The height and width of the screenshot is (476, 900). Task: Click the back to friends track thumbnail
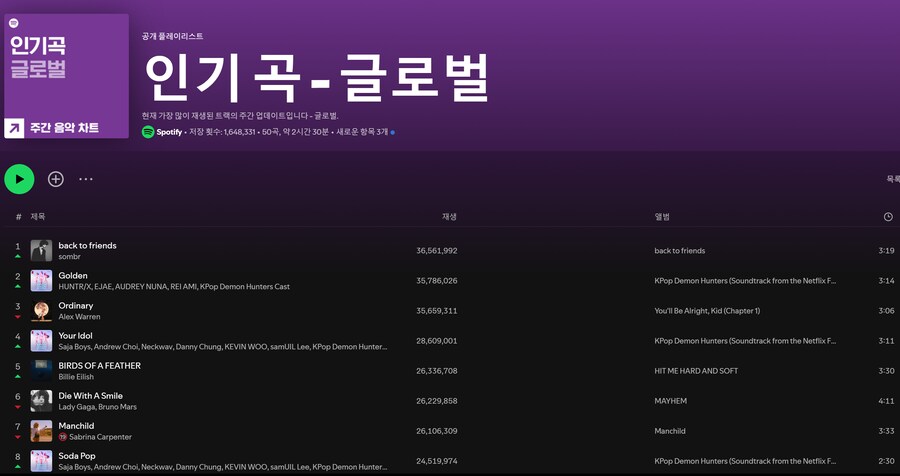[x=41, y=251]
